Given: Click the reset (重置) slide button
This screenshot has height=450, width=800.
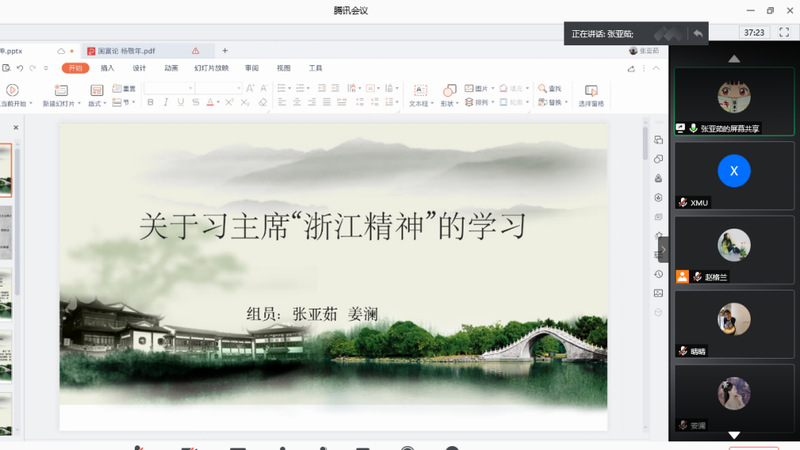Looking at the screenshot, I should pos(125,88).
